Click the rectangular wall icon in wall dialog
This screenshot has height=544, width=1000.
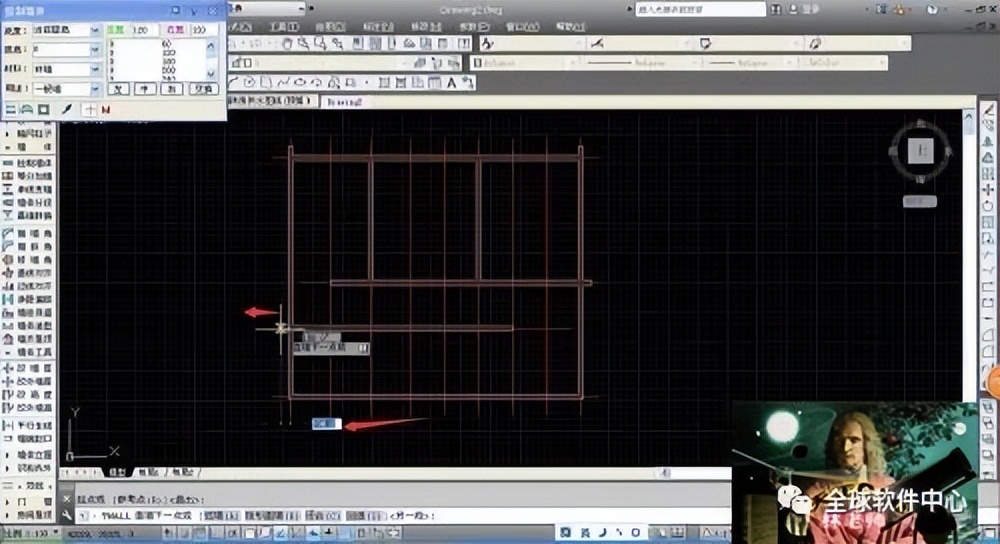42,108
